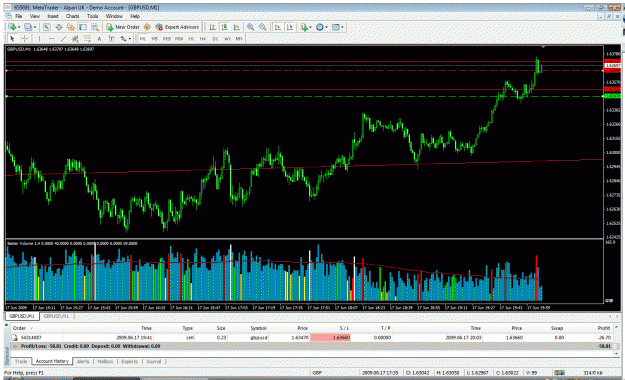The height and width of the screenshot is (380, 625).
Task: Select the Fibonacci Retracement tool
Action: (x=87, y=39)
